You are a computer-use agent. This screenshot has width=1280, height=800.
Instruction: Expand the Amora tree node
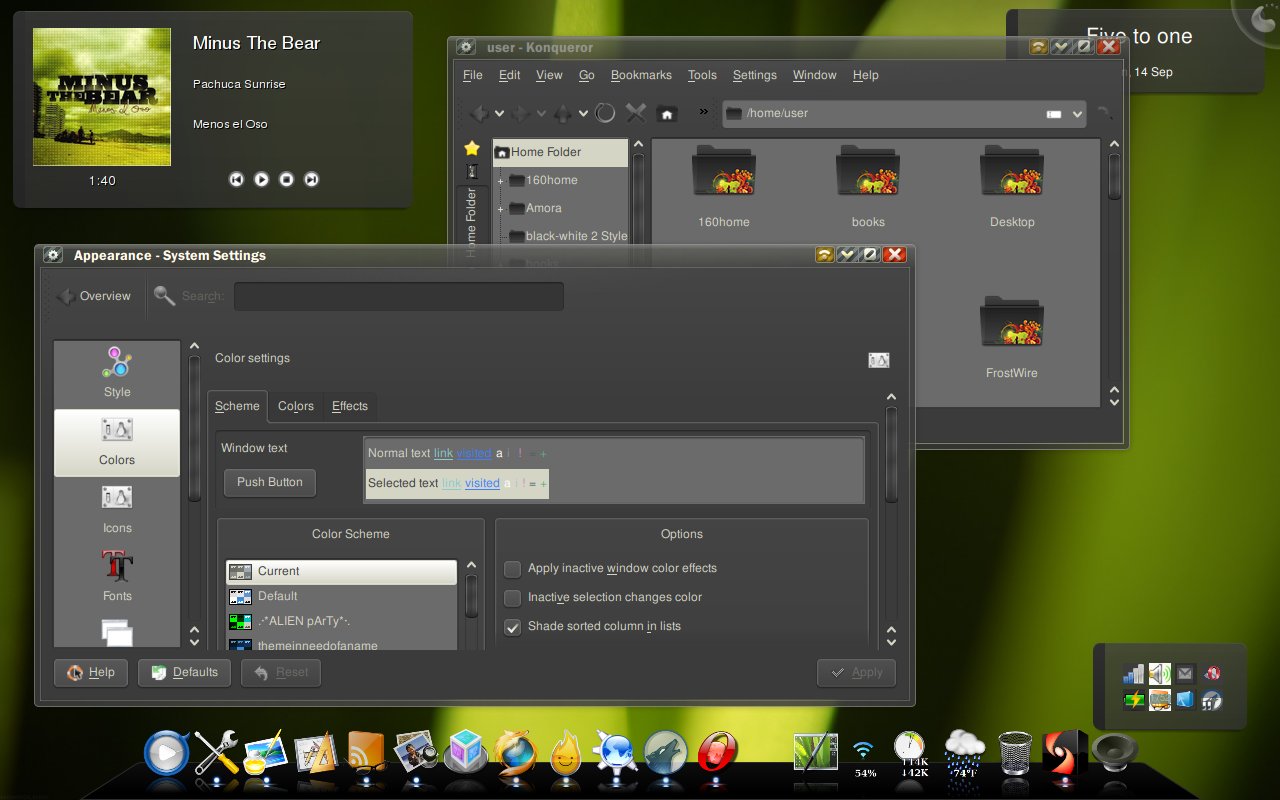pyautogui.click(x=500, y=209)
